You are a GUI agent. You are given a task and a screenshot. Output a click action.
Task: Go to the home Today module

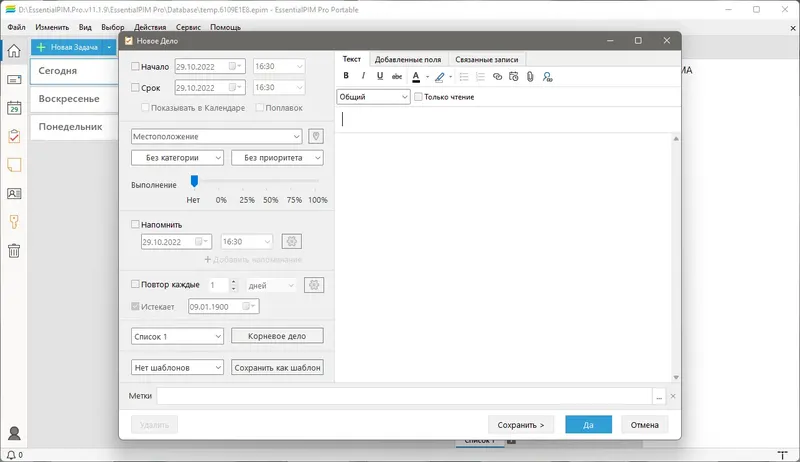(x=14, y=50)
